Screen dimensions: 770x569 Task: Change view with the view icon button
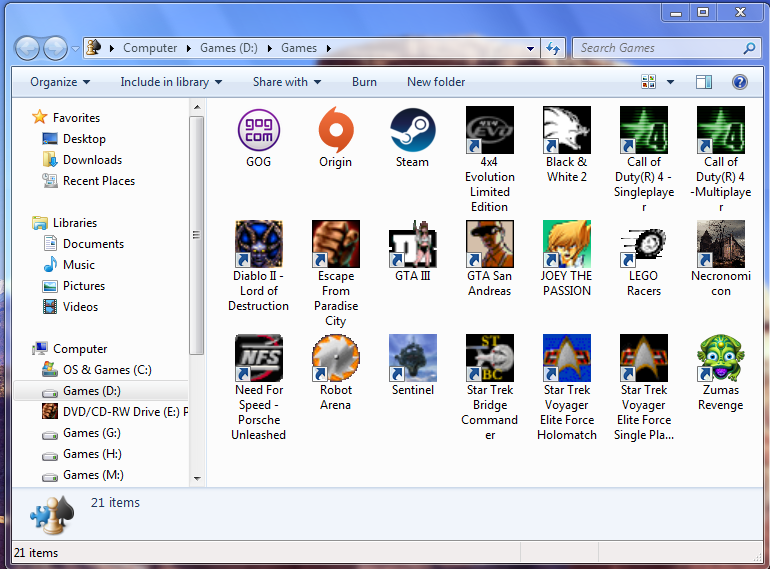click(648, 81)
